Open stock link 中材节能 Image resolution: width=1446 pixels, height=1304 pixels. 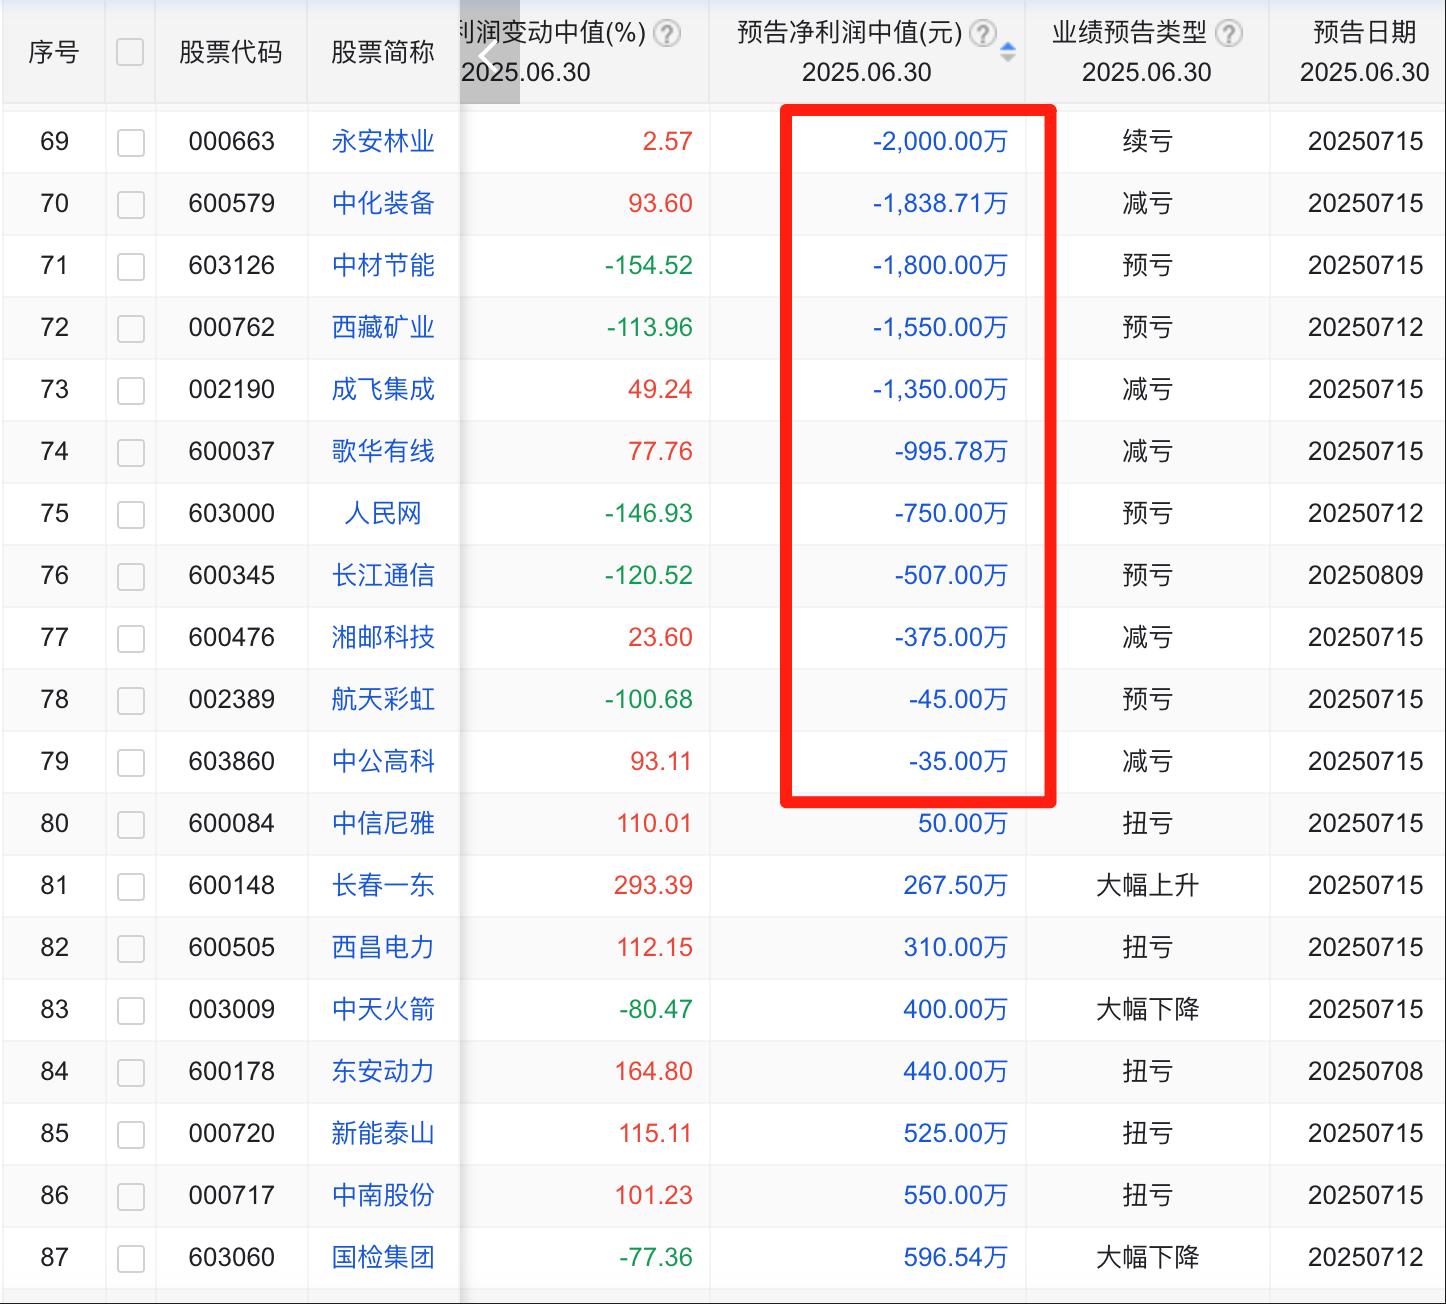(383, 265)
